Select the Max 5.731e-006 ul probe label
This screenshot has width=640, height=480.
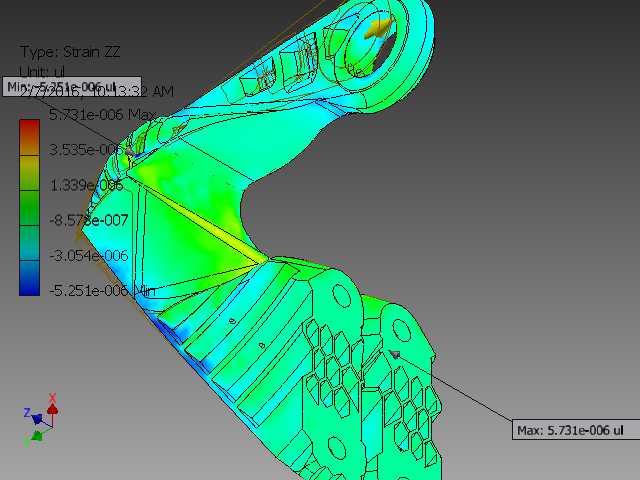coord(576,430)
